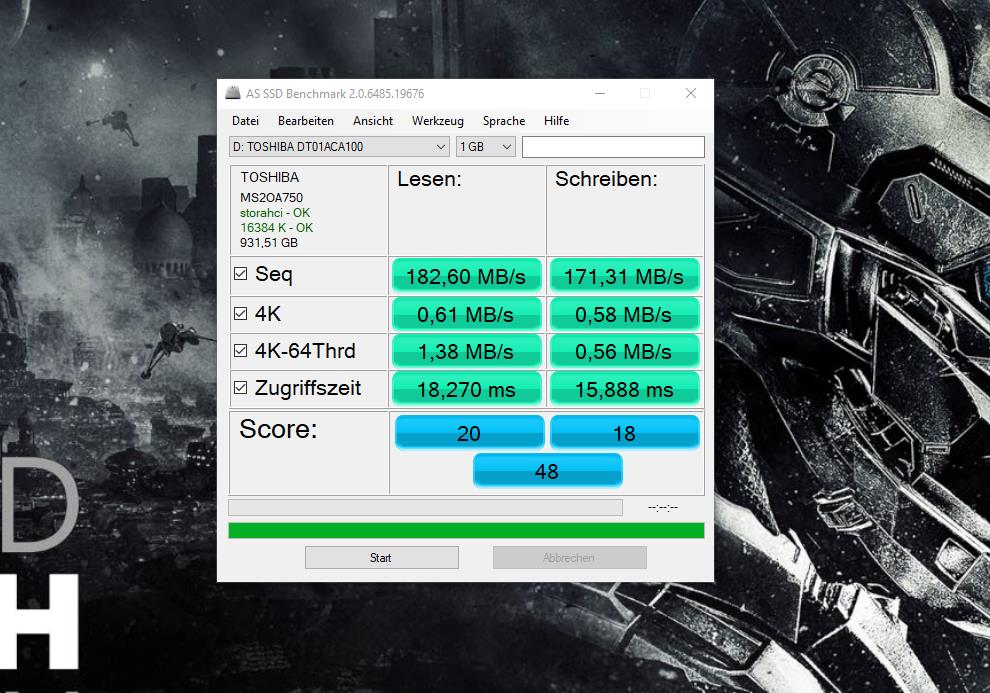
Task: Minimize the AS SSD Benchmark window
Action: pos(600,93)
